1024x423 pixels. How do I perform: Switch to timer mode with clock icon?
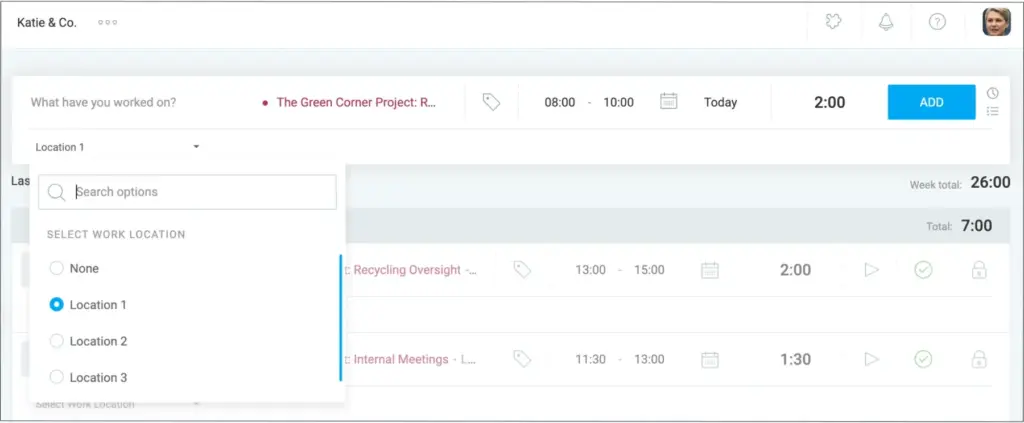click(x=992, y=93)
